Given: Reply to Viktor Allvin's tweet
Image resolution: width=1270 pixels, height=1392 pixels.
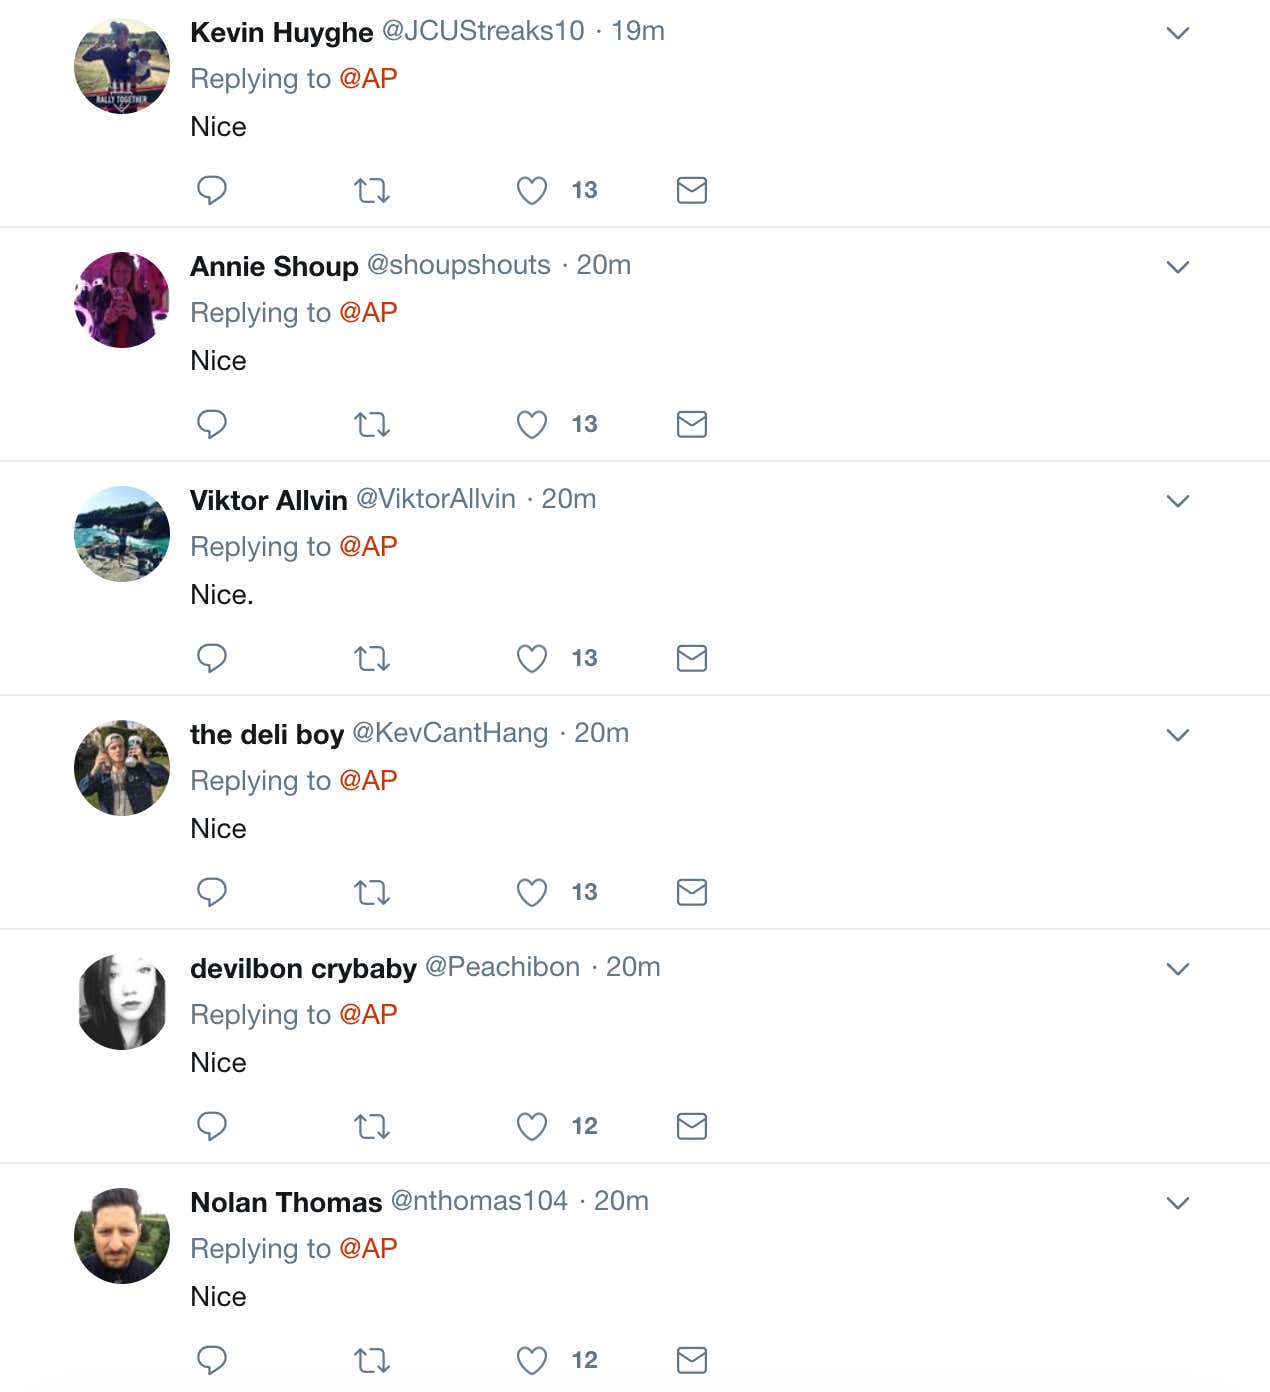Looking at the screenshot, I should 211,658.
